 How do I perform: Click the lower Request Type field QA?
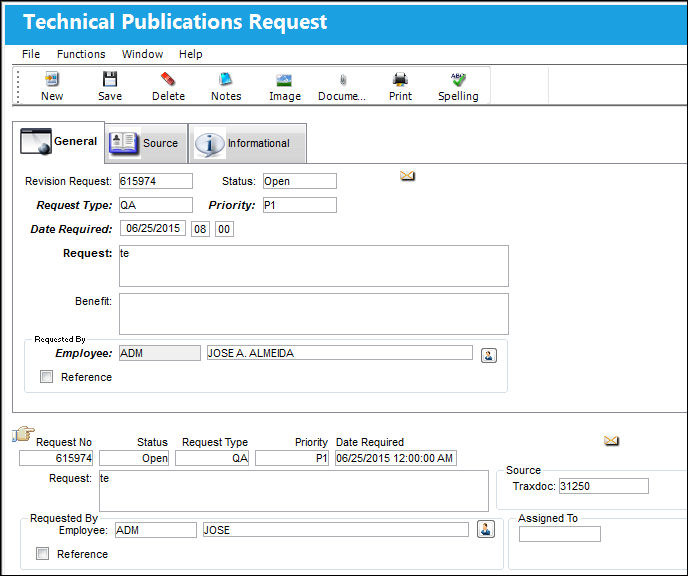212,458
